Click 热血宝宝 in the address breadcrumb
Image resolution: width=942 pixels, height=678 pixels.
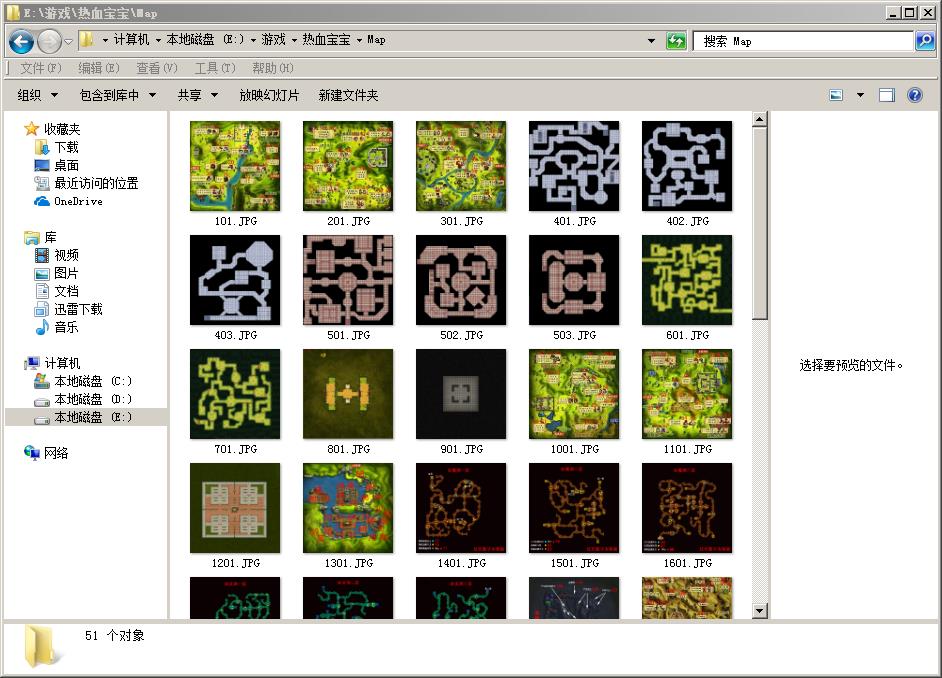[x=326, y=40]
